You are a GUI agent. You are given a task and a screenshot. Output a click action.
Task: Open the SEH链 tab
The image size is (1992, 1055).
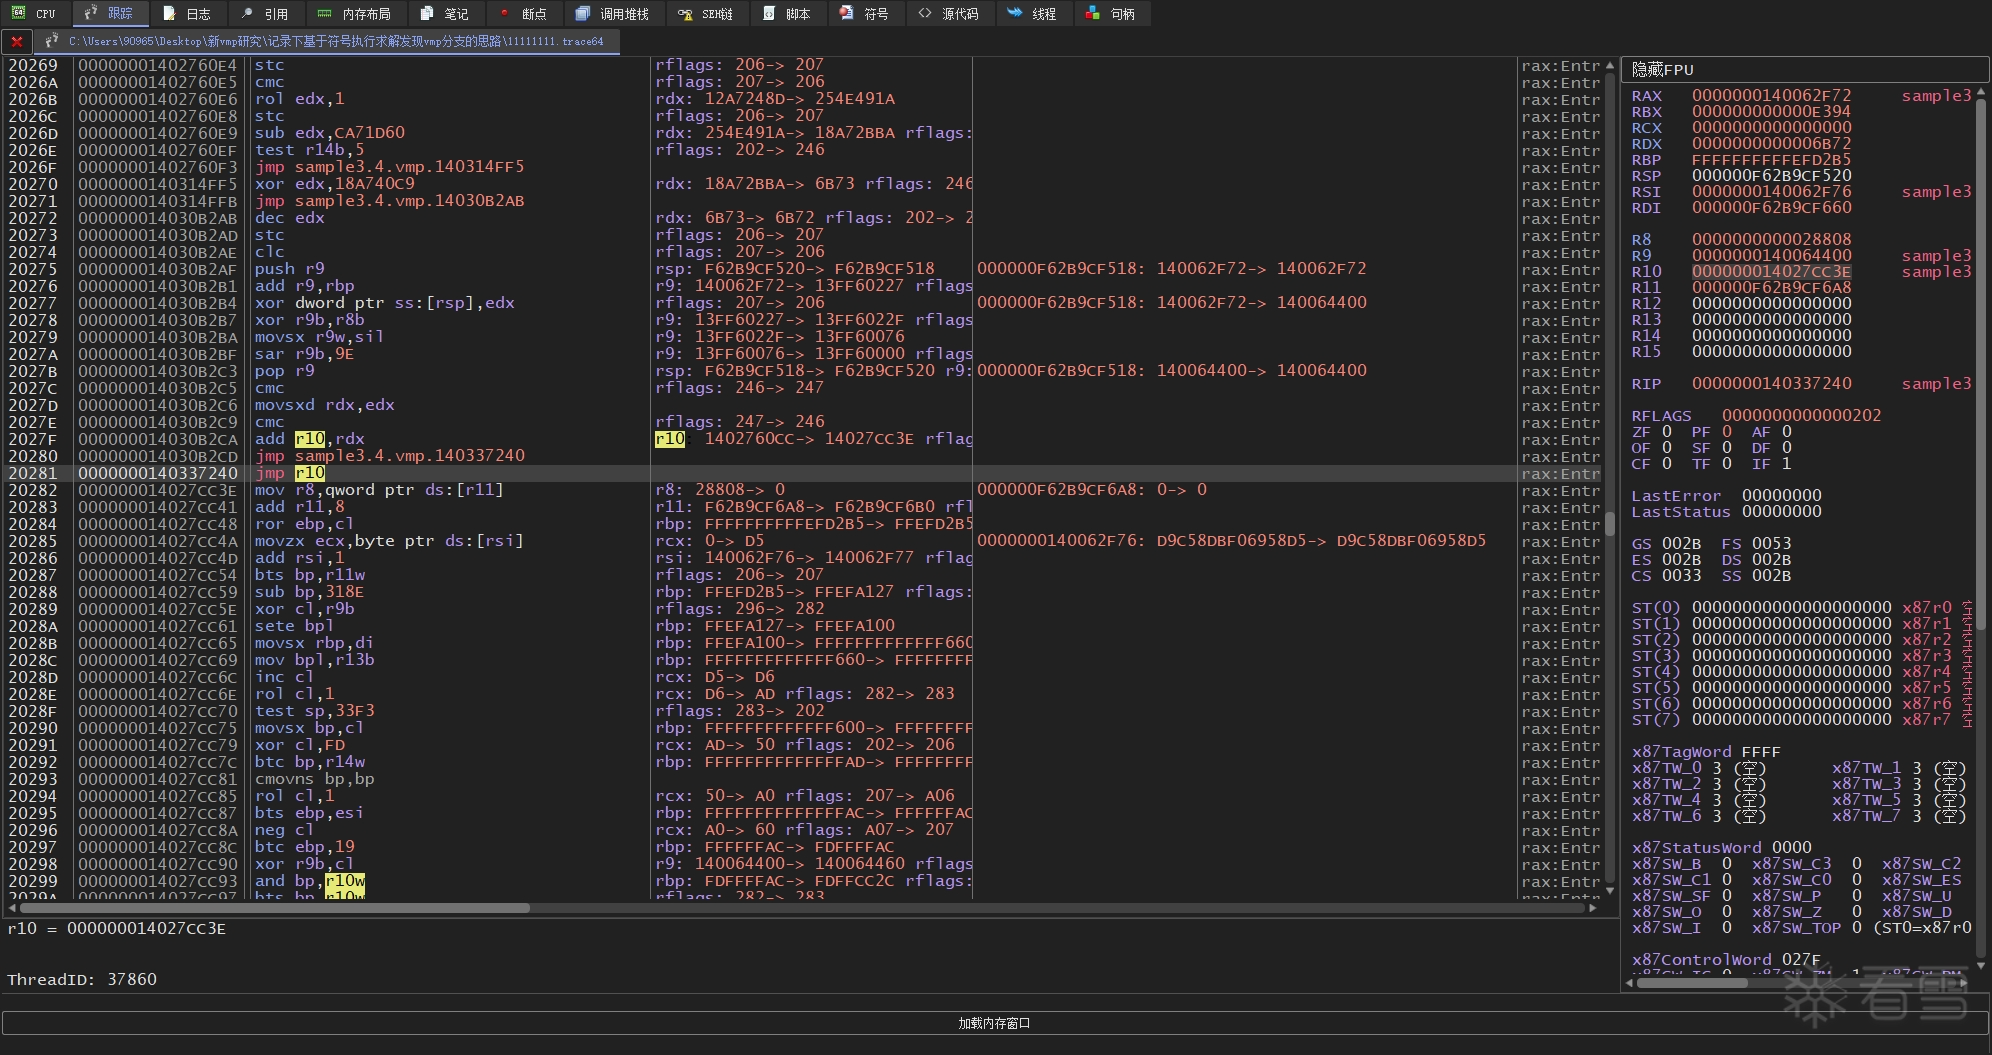coord(706,14)
